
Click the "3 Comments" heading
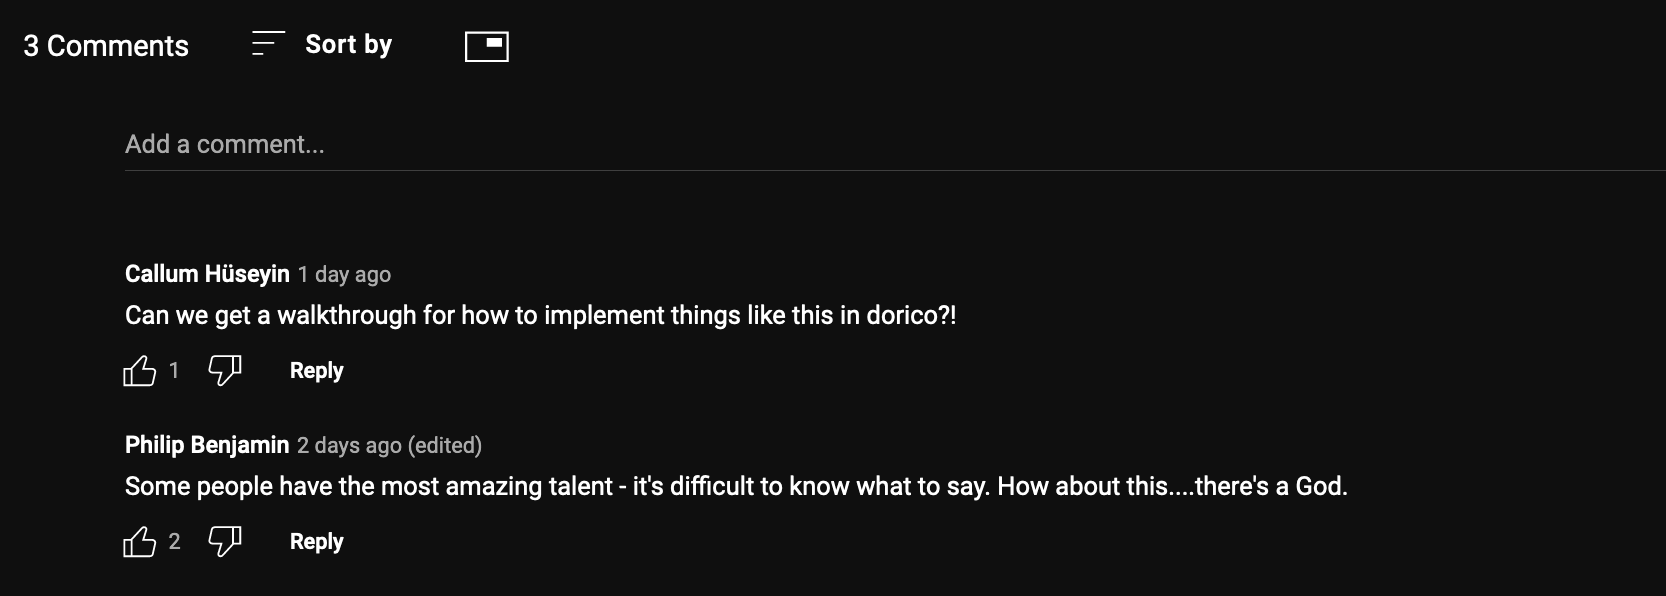click(106, 46)
